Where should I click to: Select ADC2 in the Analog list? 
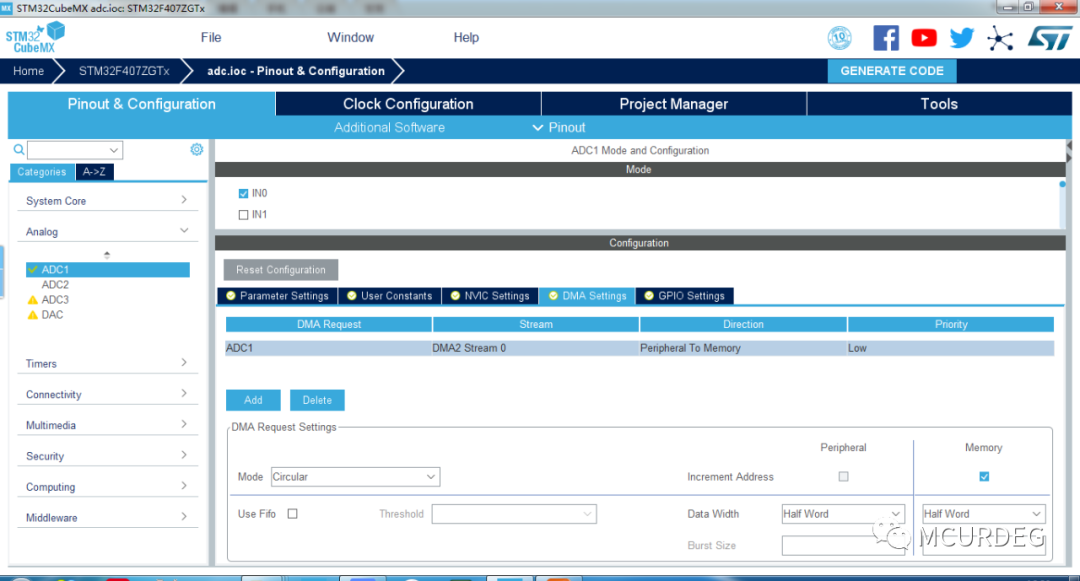[x=55, y=285]
